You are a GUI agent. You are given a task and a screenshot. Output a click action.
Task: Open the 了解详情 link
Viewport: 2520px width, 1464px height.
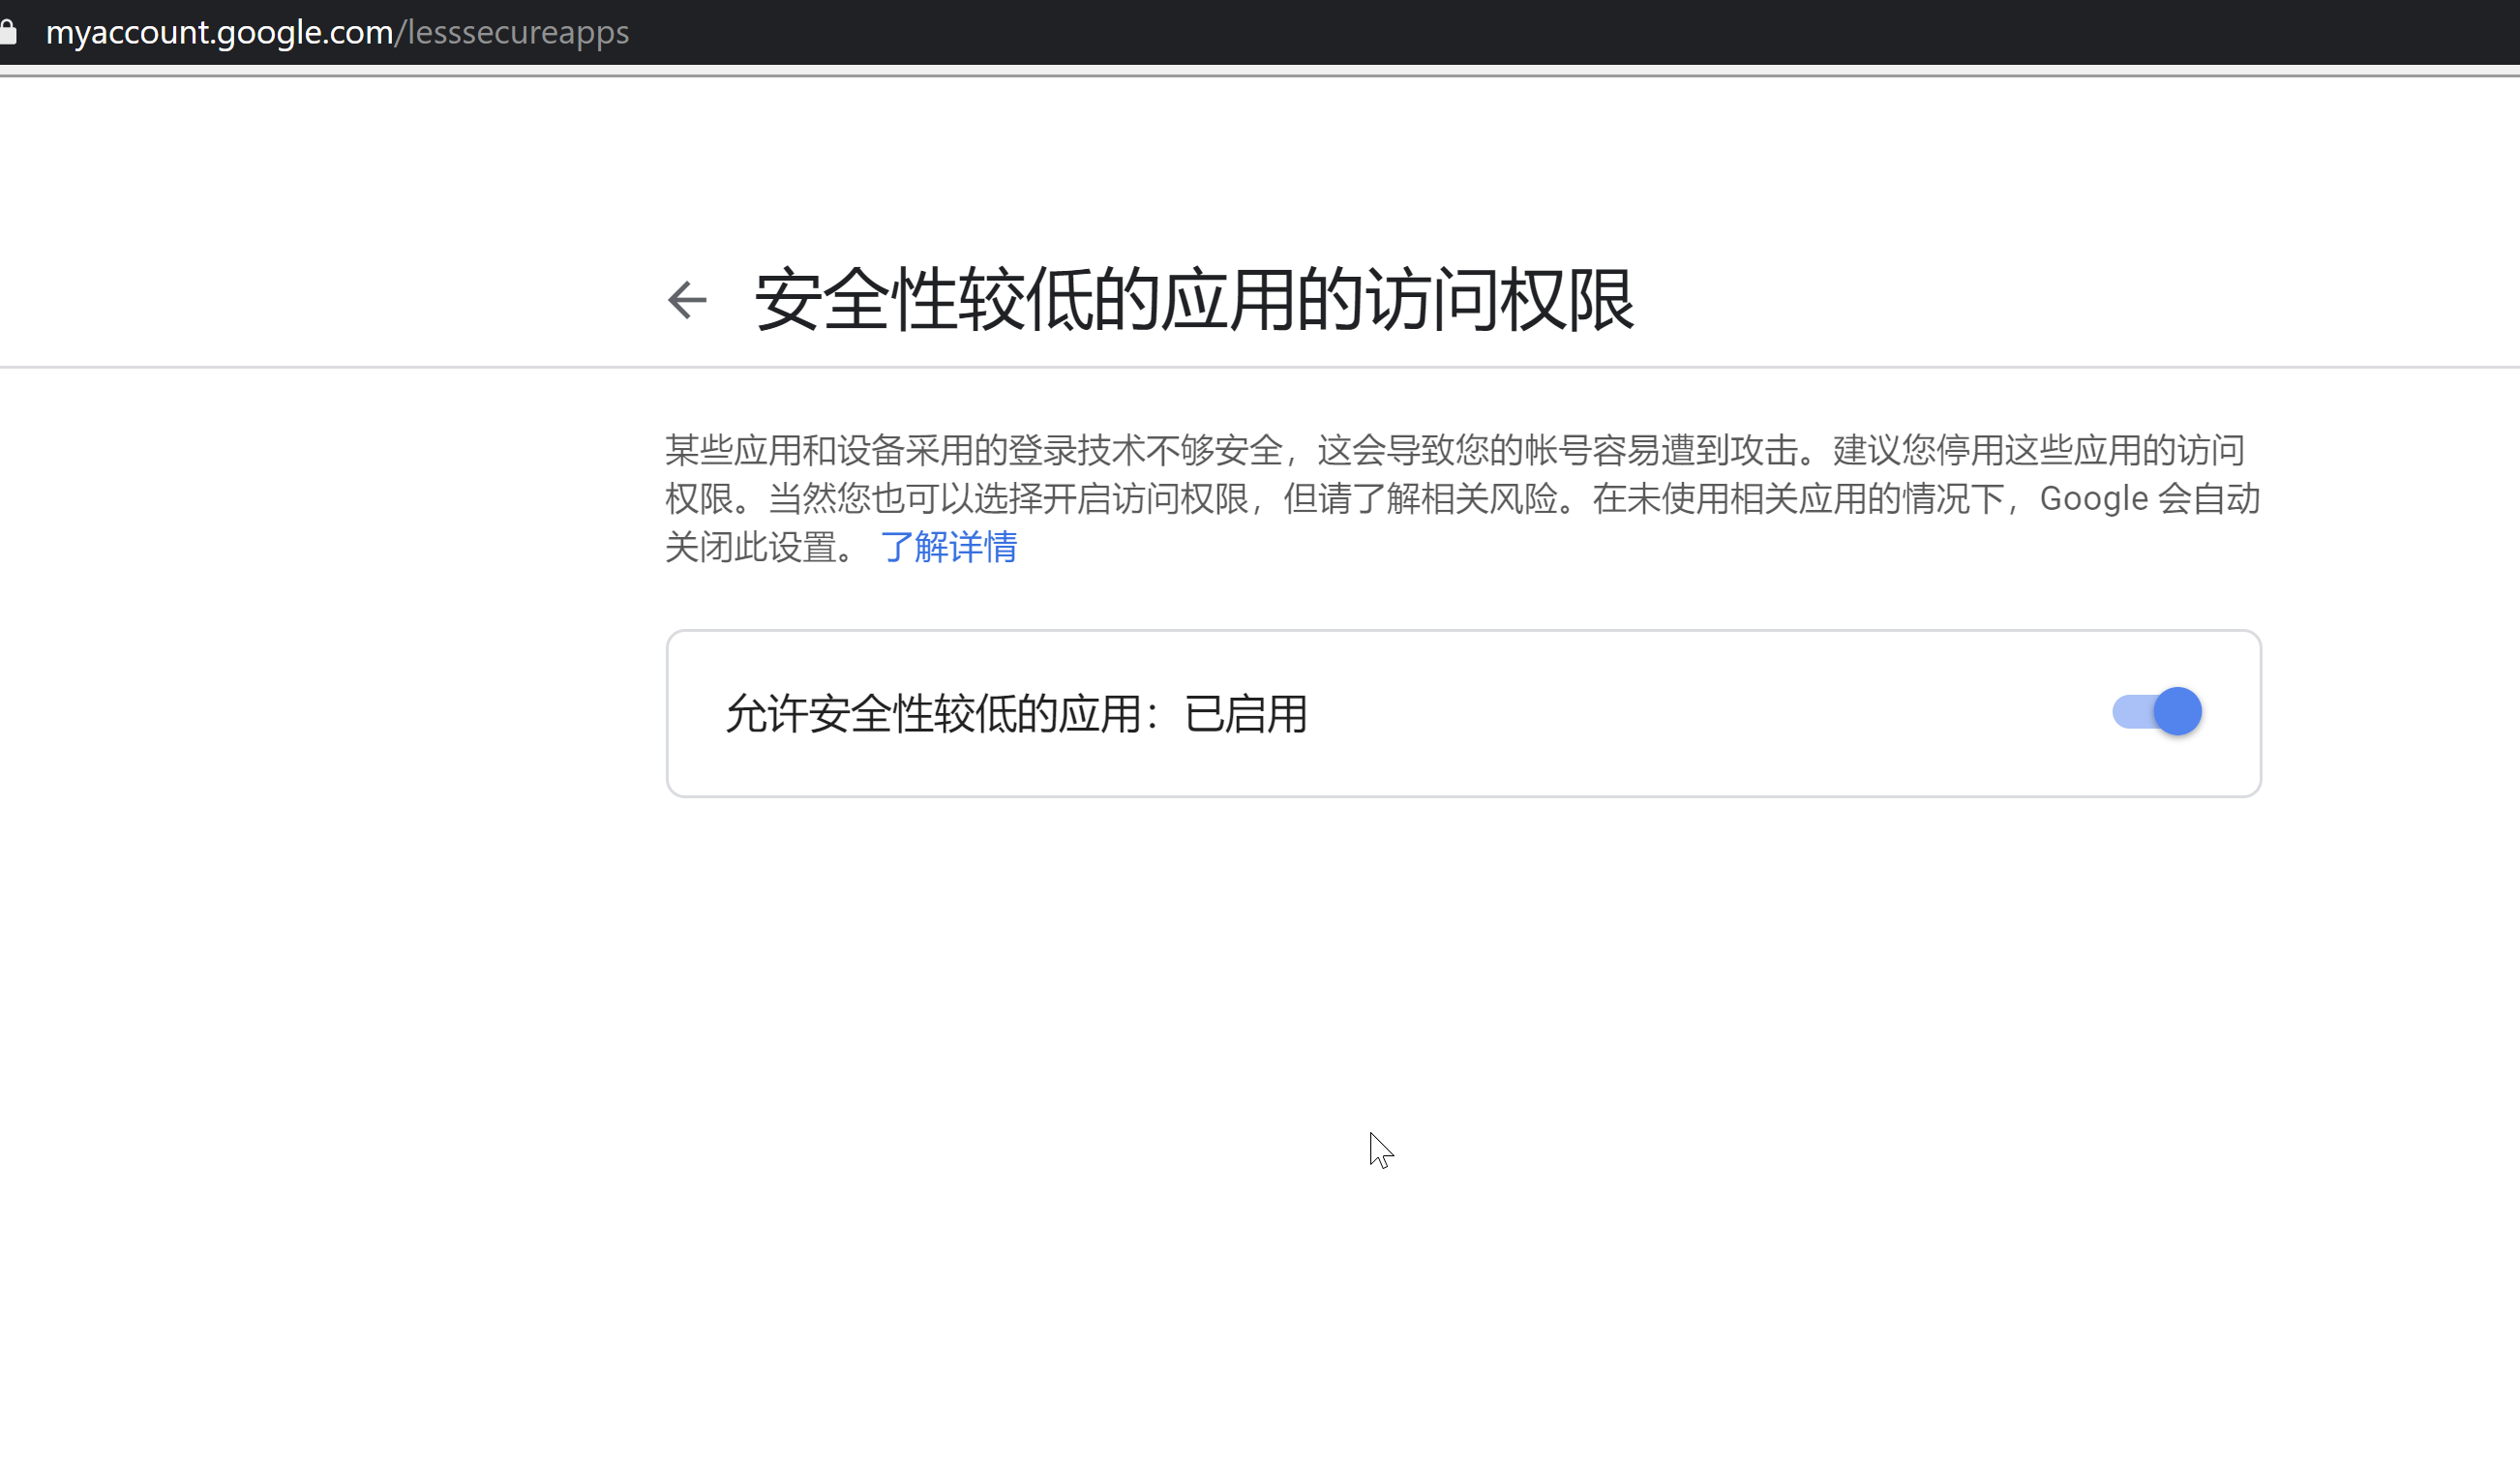[x=948, y=547]
